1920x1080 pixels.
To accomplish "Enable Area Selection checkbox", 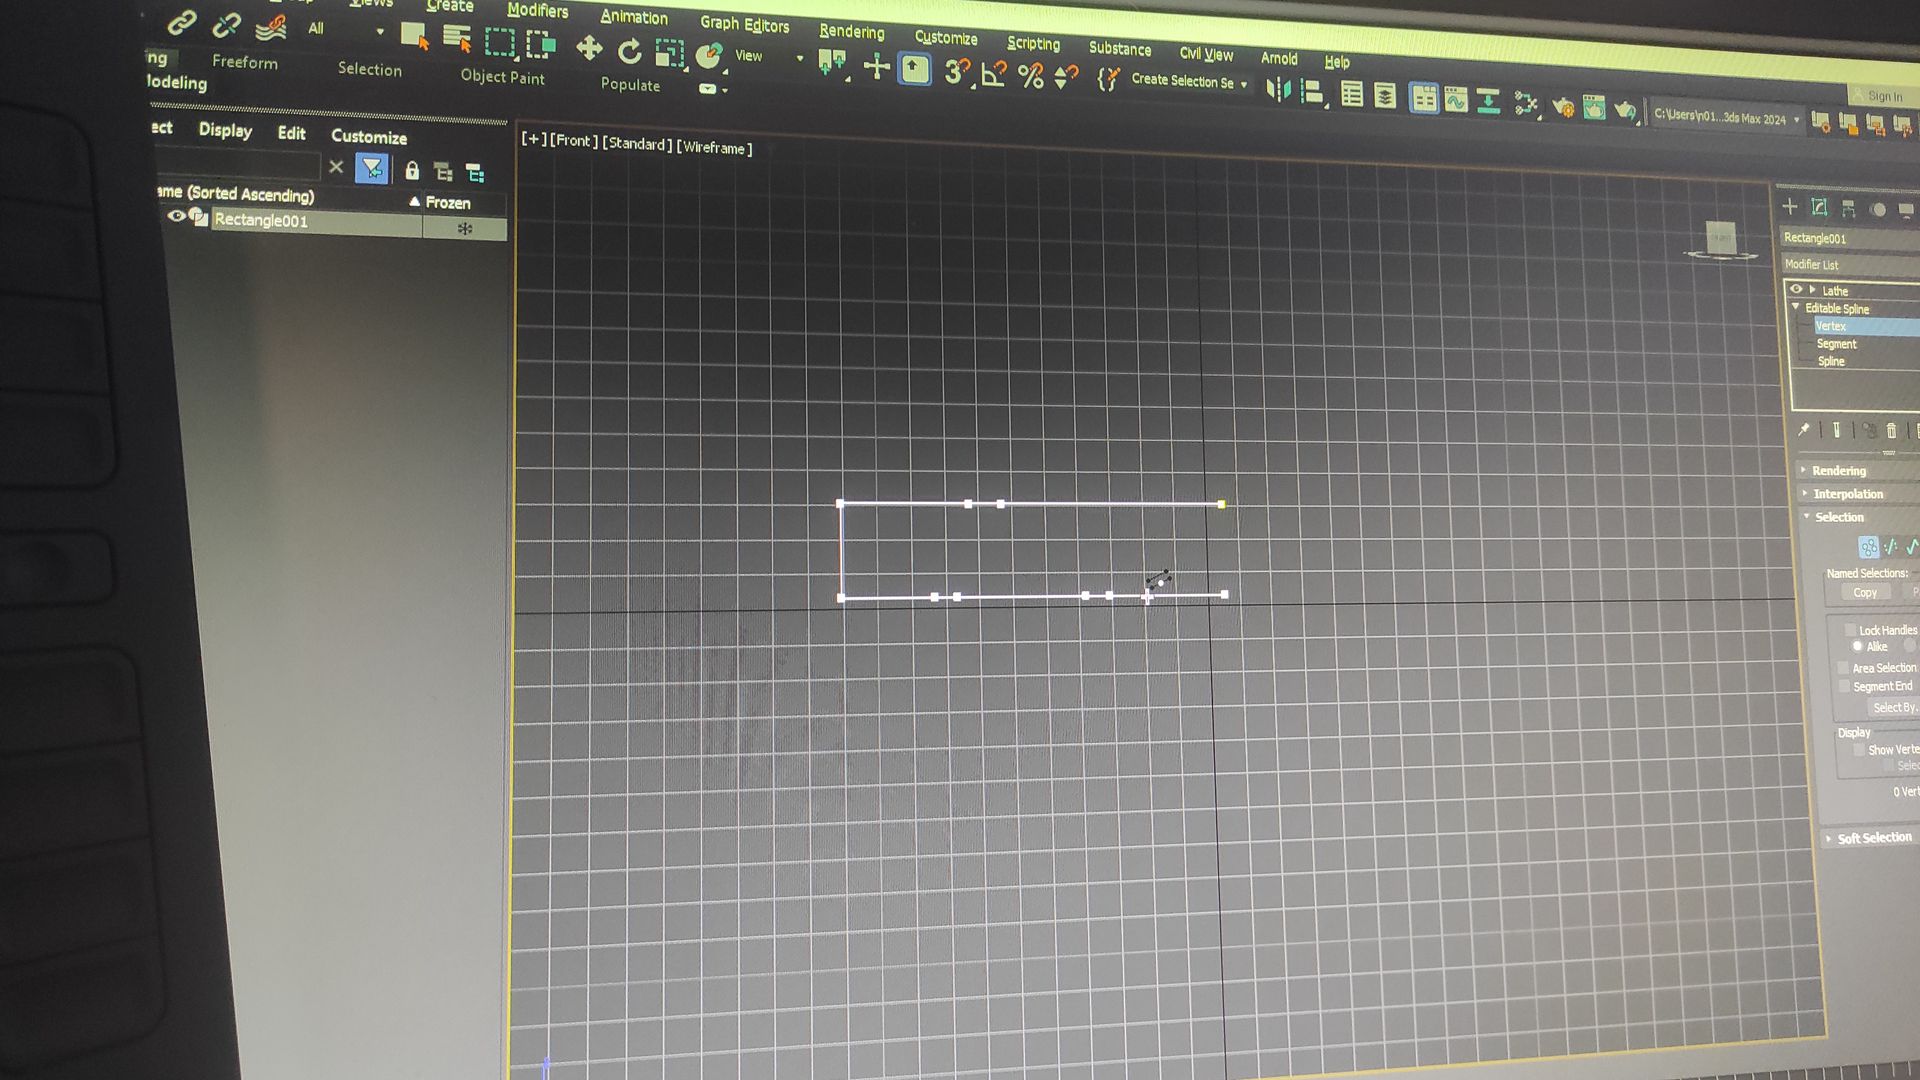I will click(1843, 667).
